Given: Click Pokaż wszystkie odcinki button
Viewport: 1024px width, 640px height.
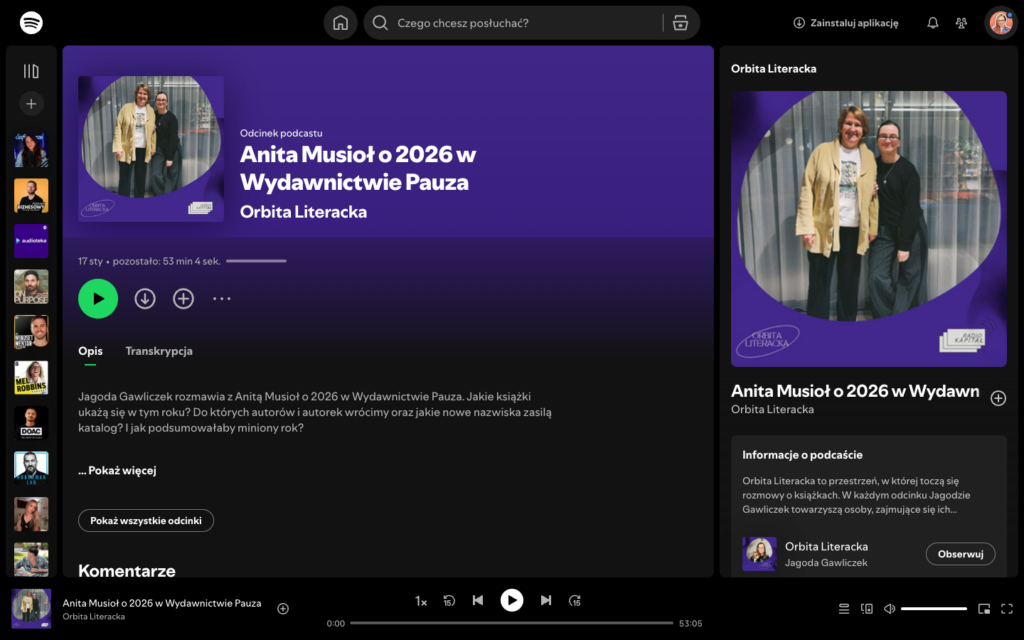Looking at the screenshot, I should pos(146,521).
